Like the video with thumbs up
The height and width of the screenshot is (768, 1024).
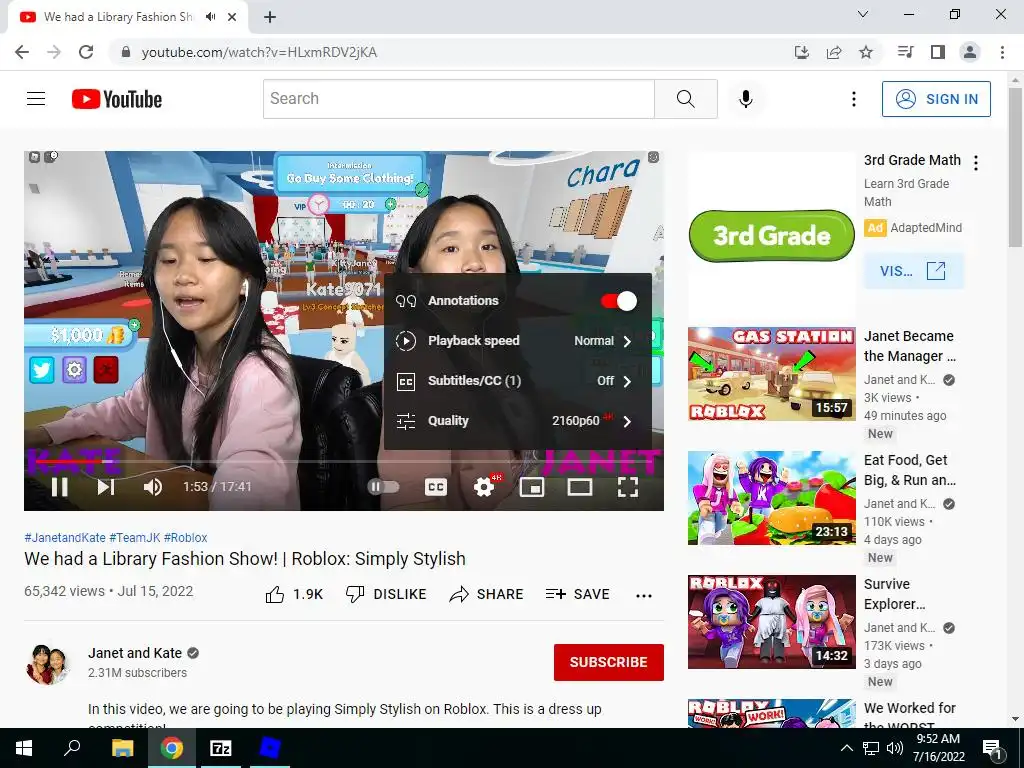294,594
